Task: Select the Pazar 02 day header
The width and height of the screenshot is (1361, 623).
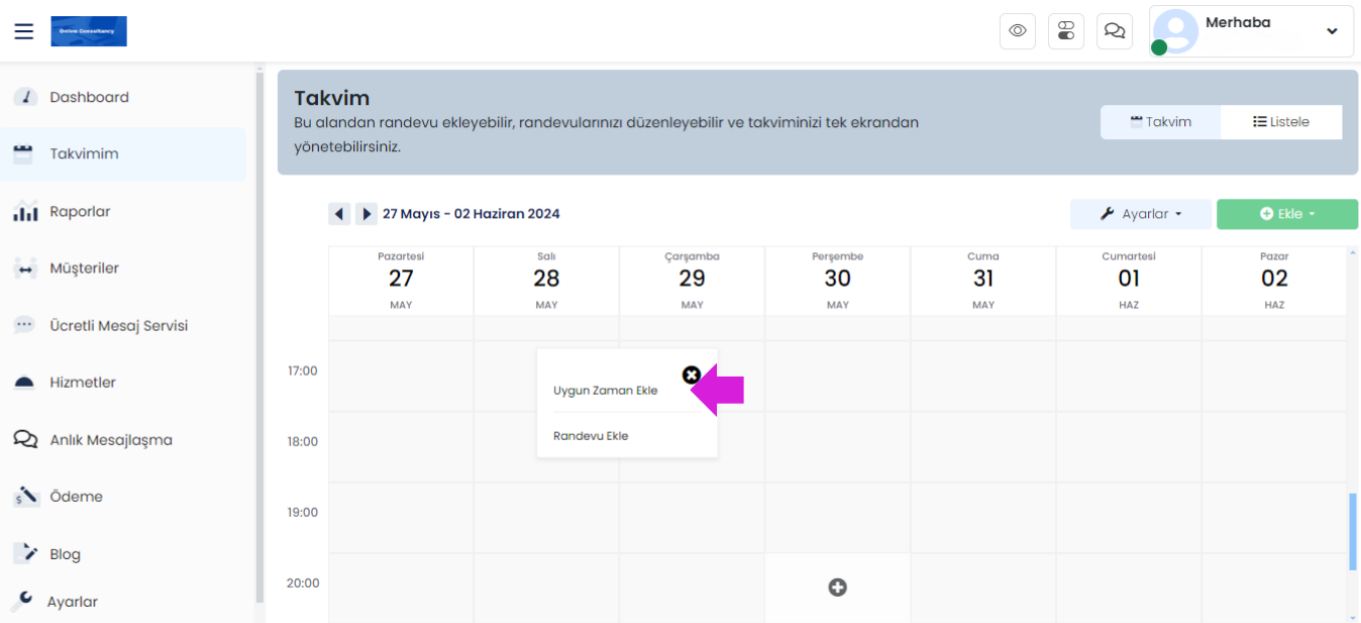Action: (x=1274, y=281)
